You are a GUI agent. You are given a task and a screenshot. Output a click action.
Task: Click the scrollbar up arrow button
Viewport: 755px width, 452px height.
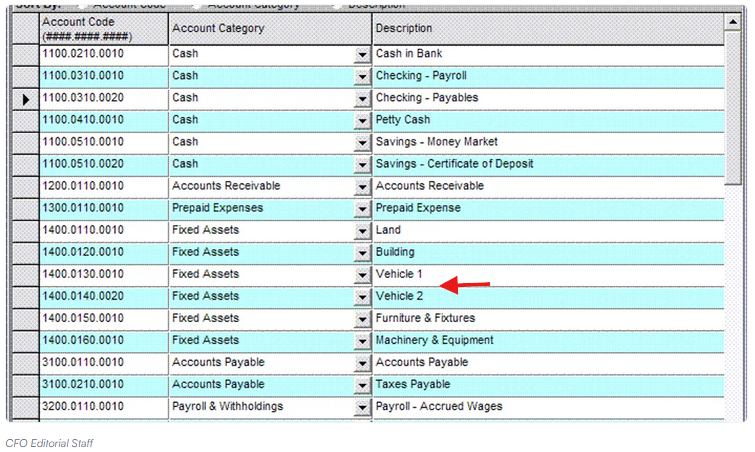(733, 22)
